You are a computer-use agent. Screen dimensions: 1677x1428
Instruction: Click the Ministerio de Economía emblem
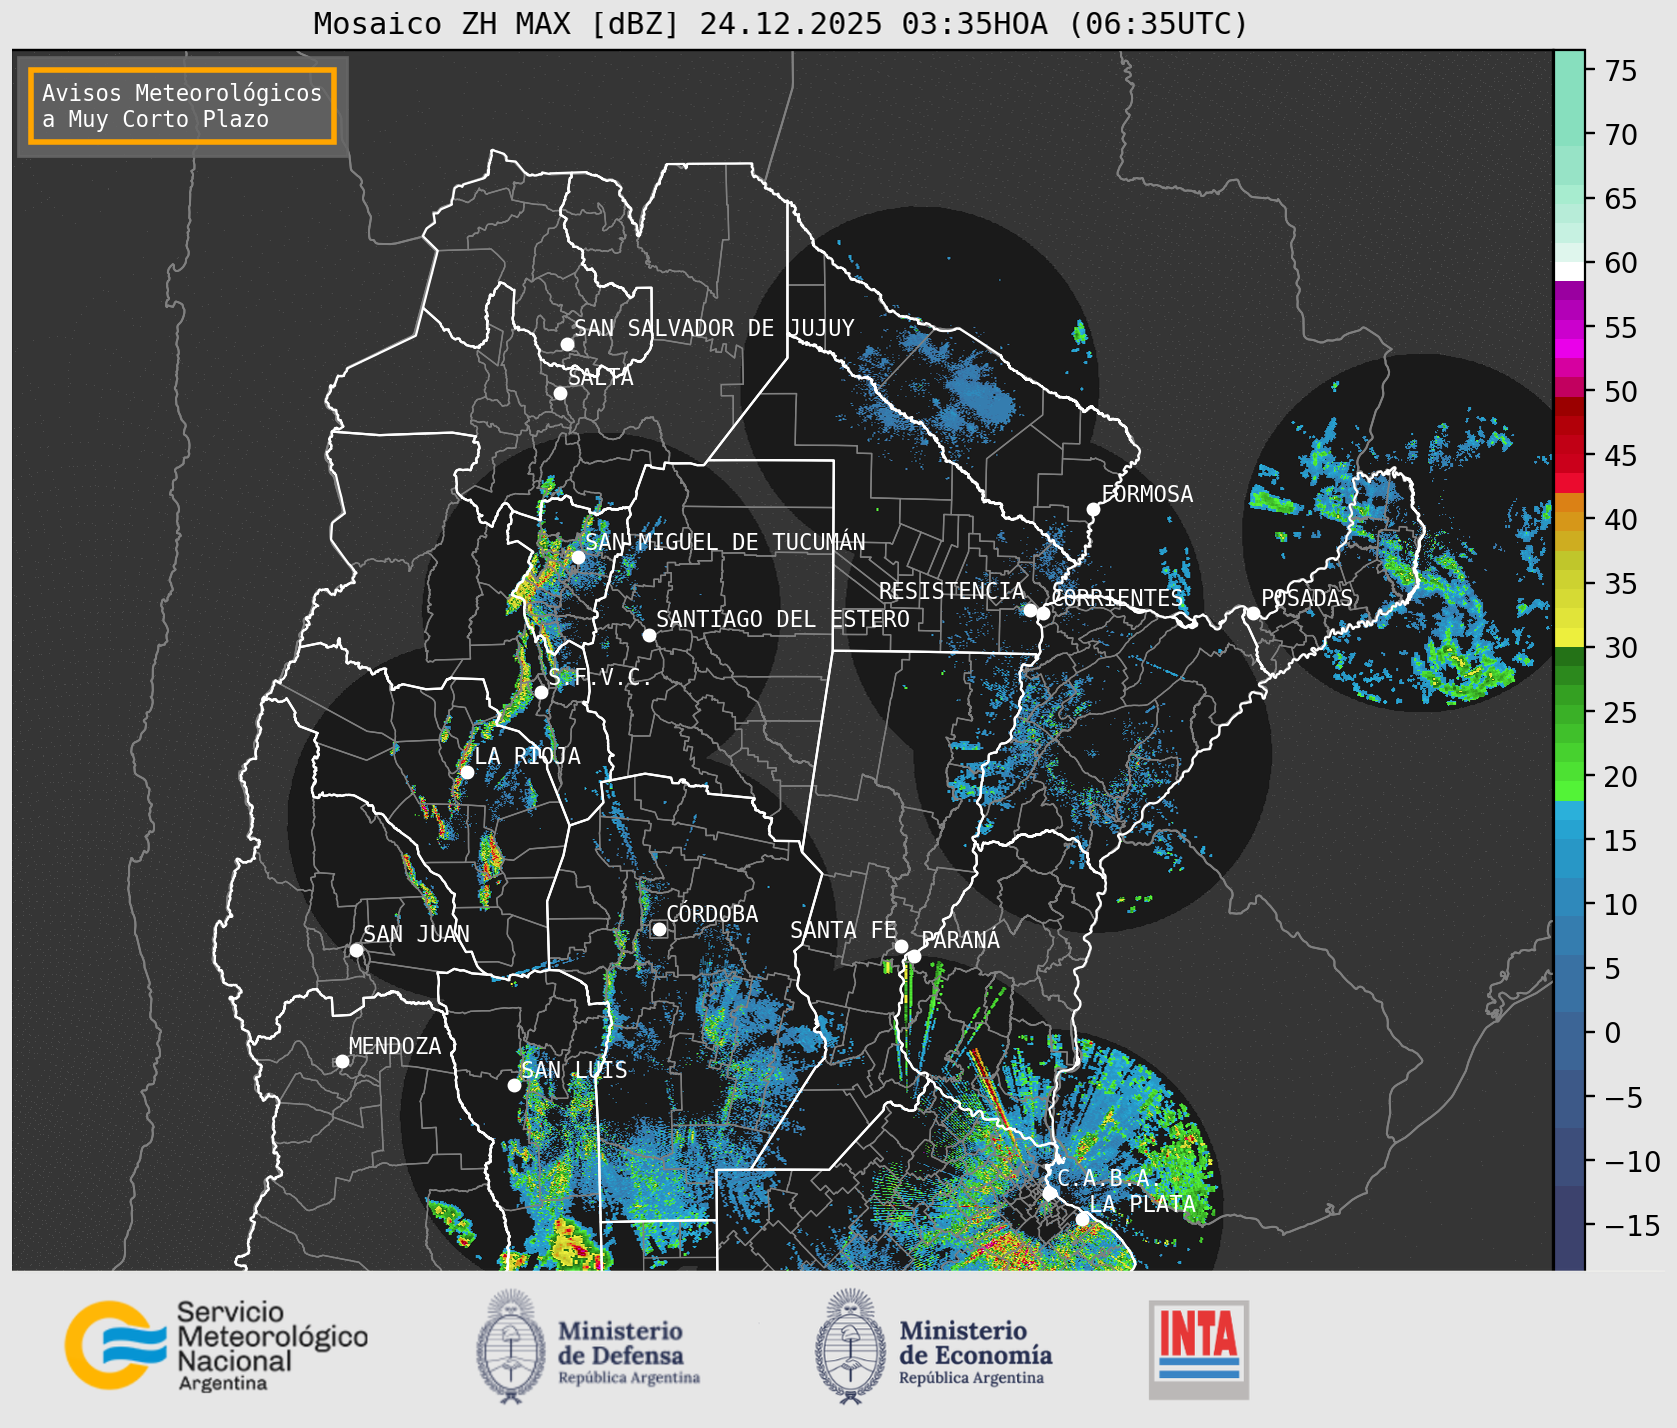(x=851, y=1346)
